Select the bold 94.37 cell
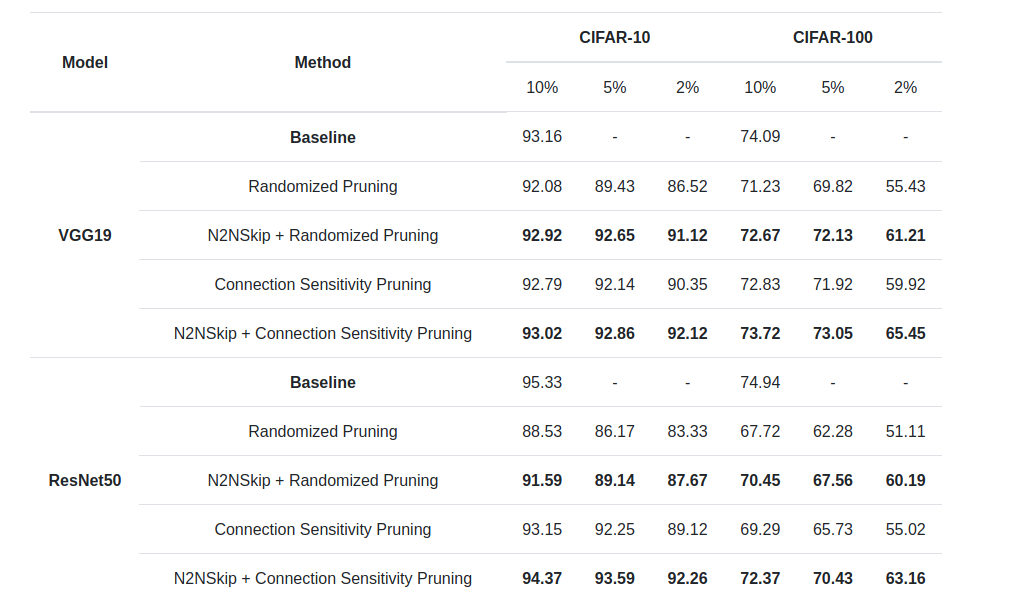This screenshot has height=611, width=1009. (542, 578)
